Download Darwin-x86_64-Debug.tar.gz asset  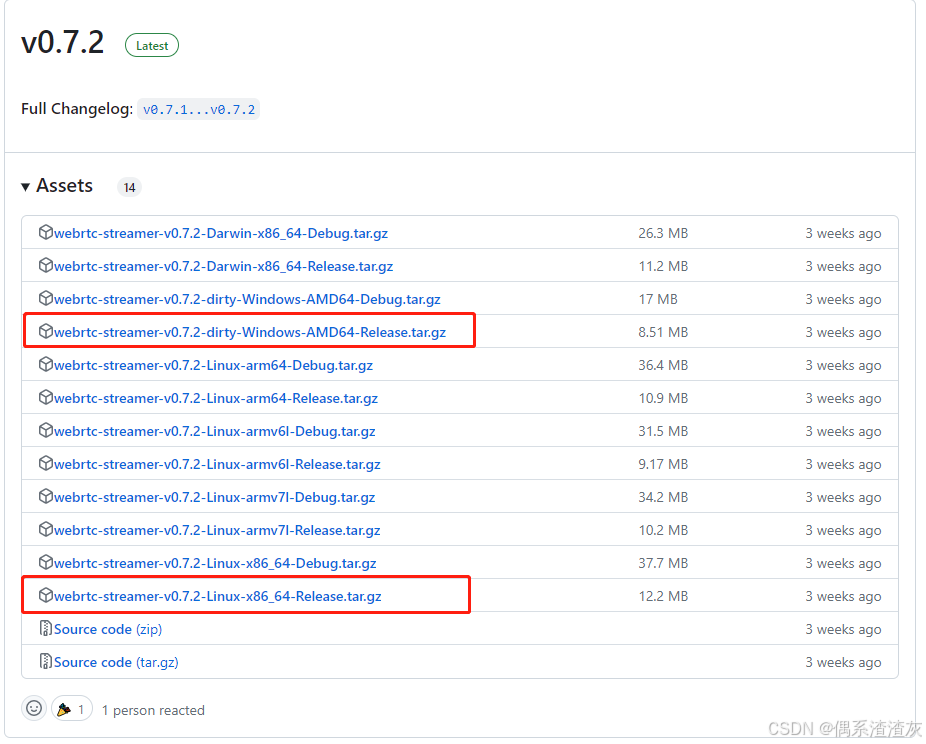coord(221,233)
